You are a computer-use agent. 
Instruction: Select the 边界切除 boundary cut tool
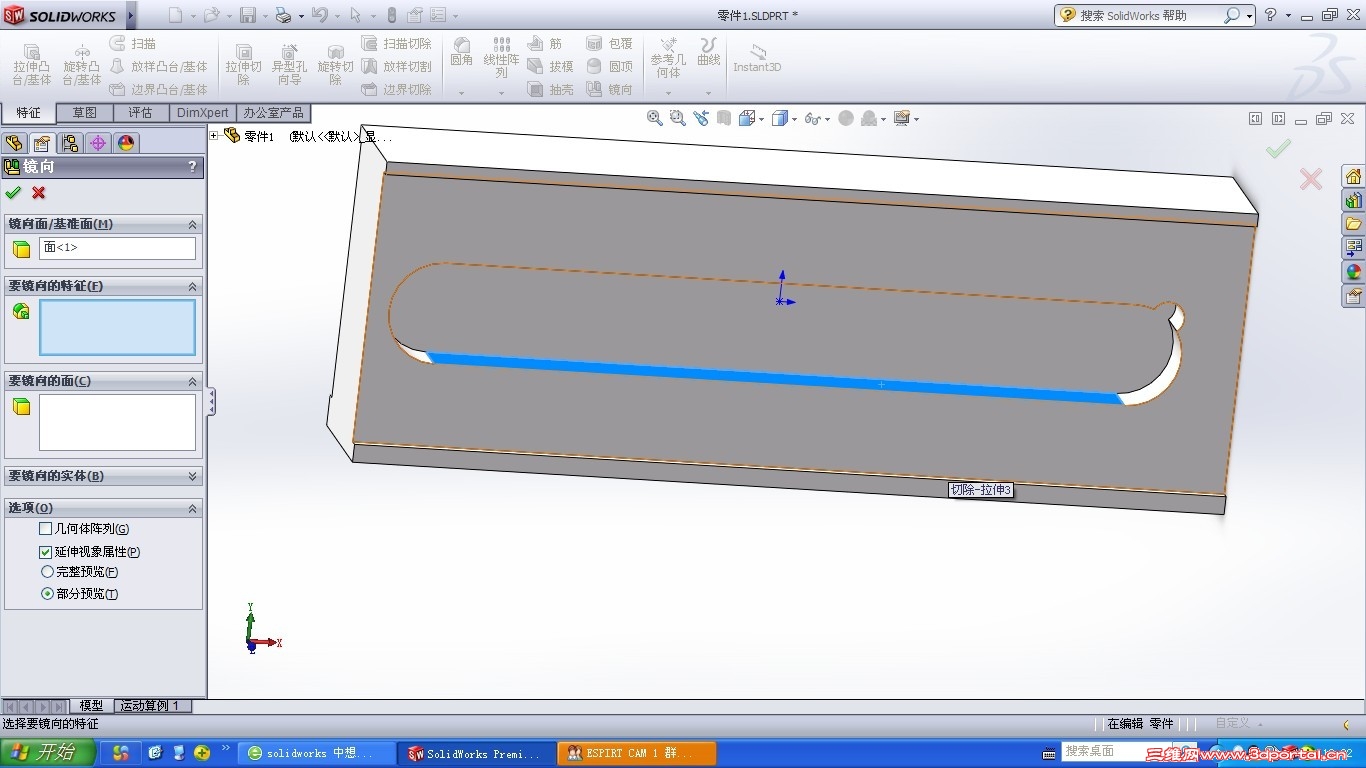(x=396, y=89)
